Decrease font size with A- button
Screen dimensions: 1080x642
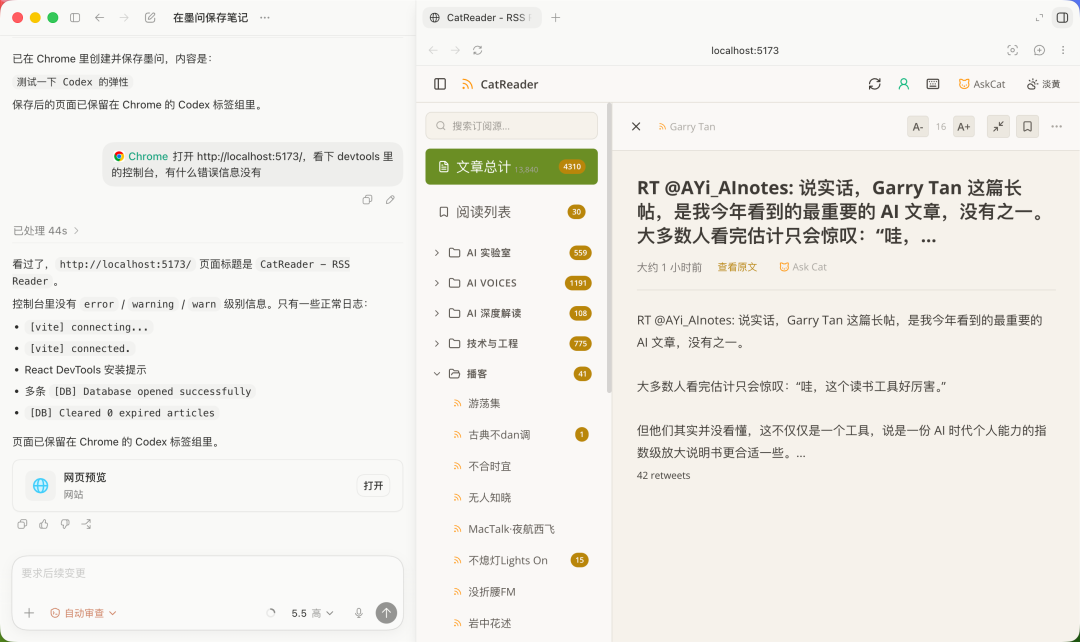click(x=917, y=127)
